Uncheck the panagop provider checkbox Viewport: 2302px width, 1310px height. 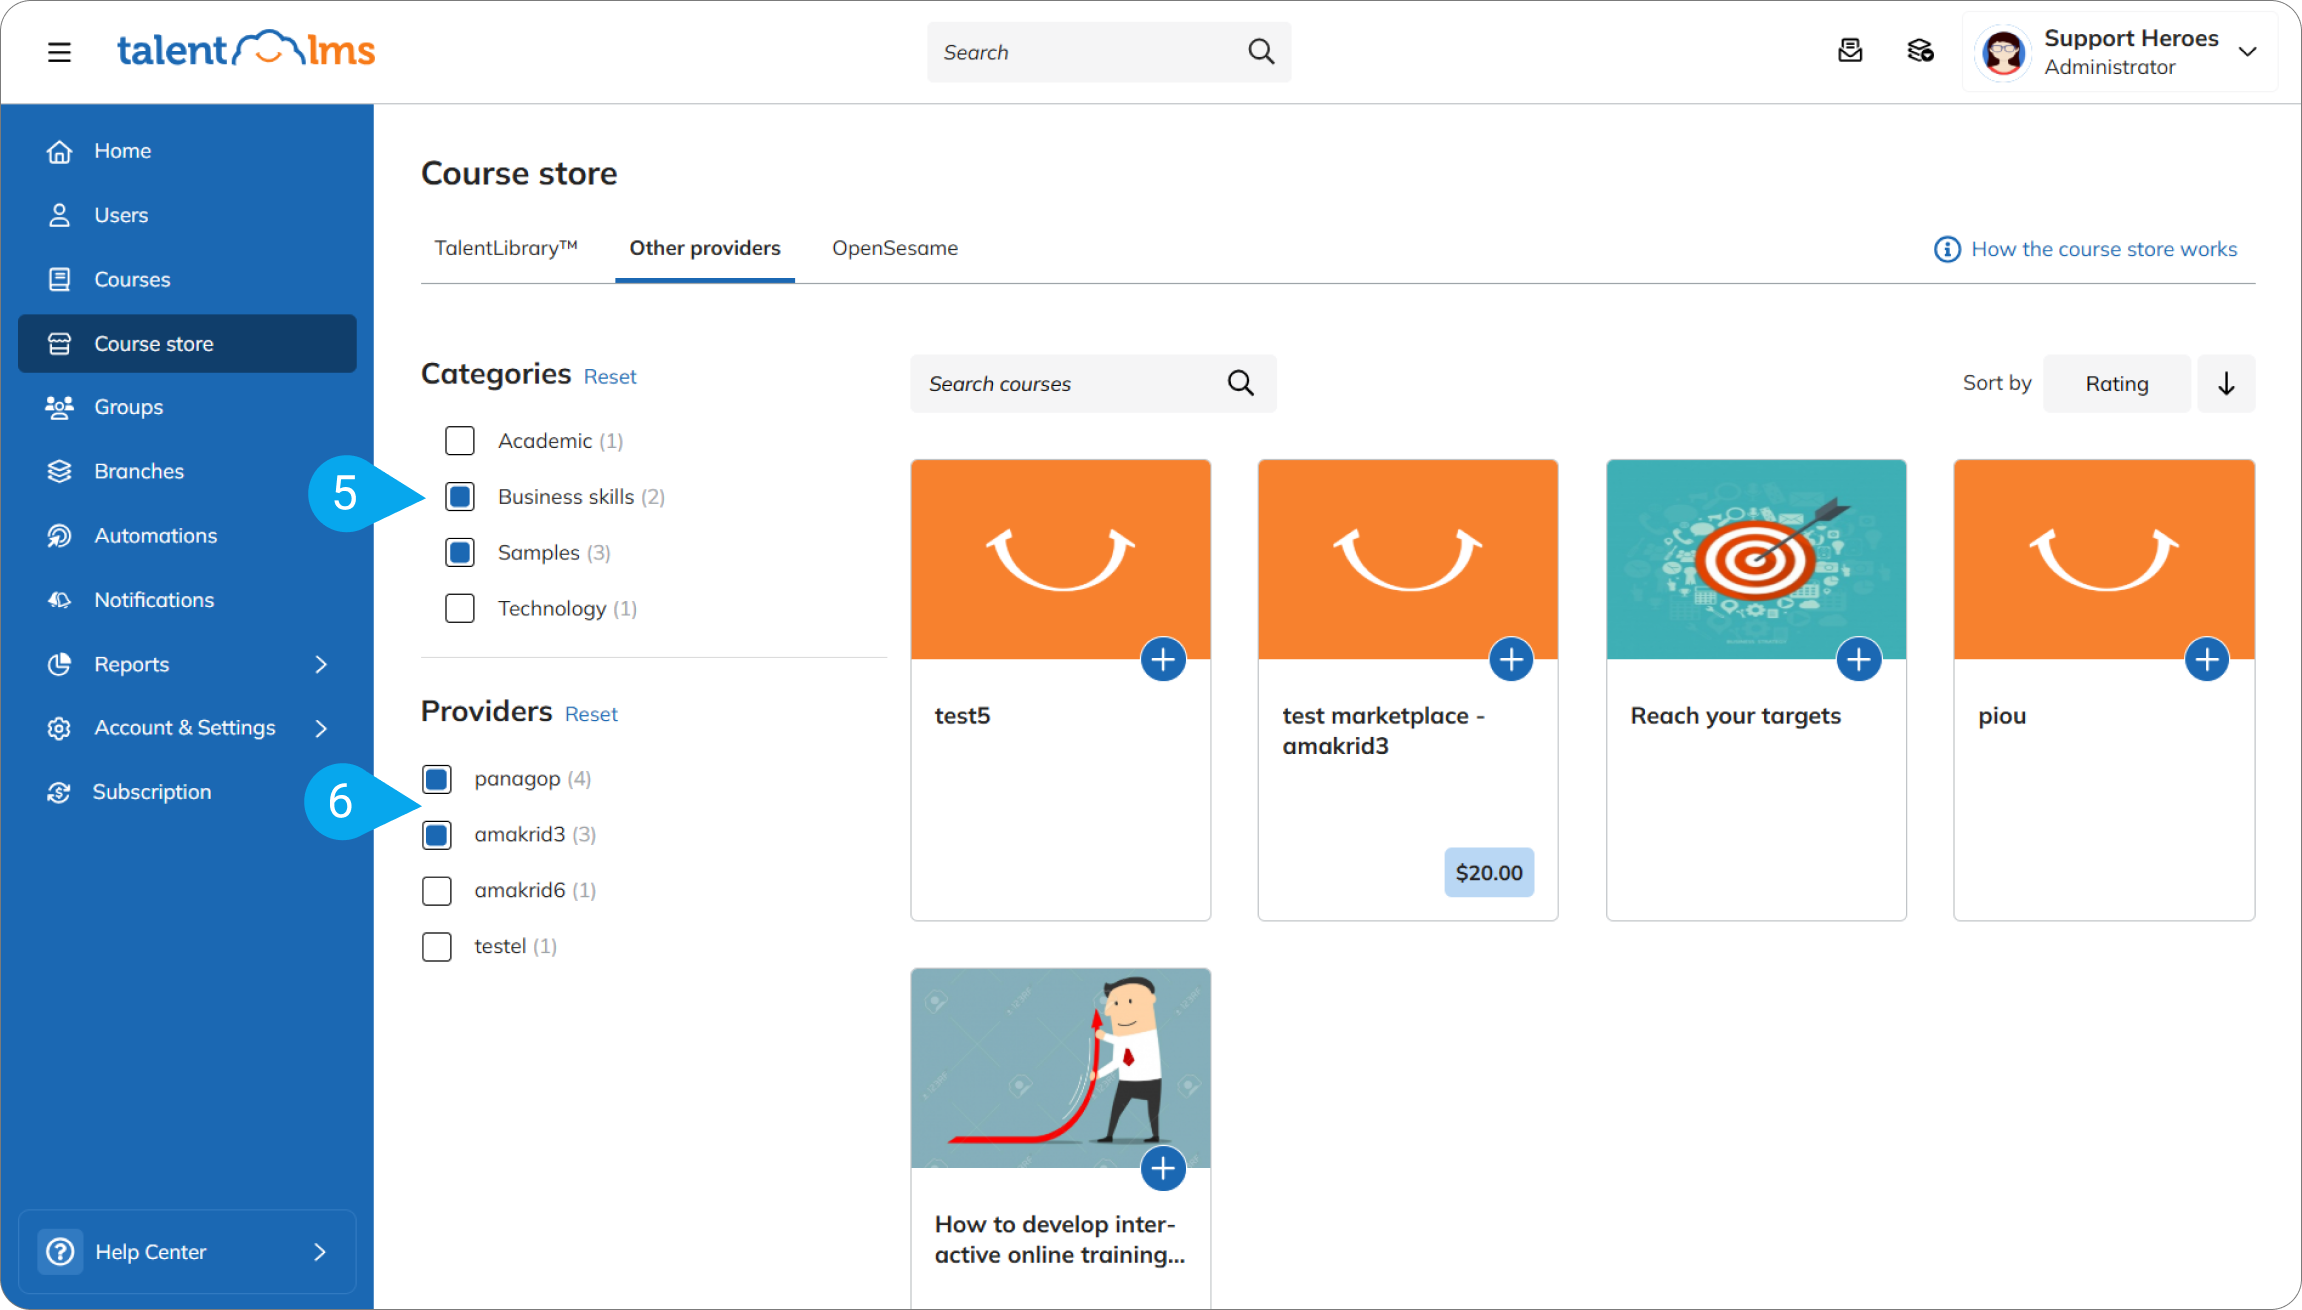[x=437, y=779]
